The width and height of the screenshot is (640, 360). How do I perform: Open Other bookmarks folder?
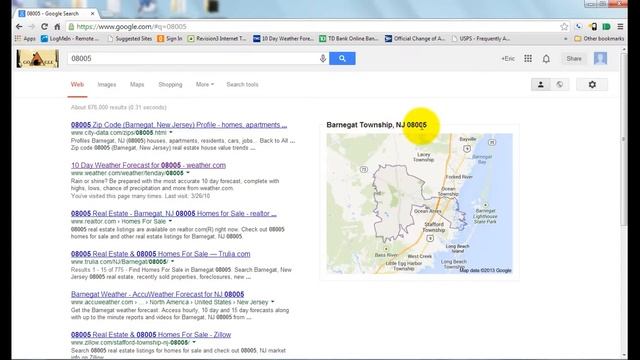(x=599, y=38)
